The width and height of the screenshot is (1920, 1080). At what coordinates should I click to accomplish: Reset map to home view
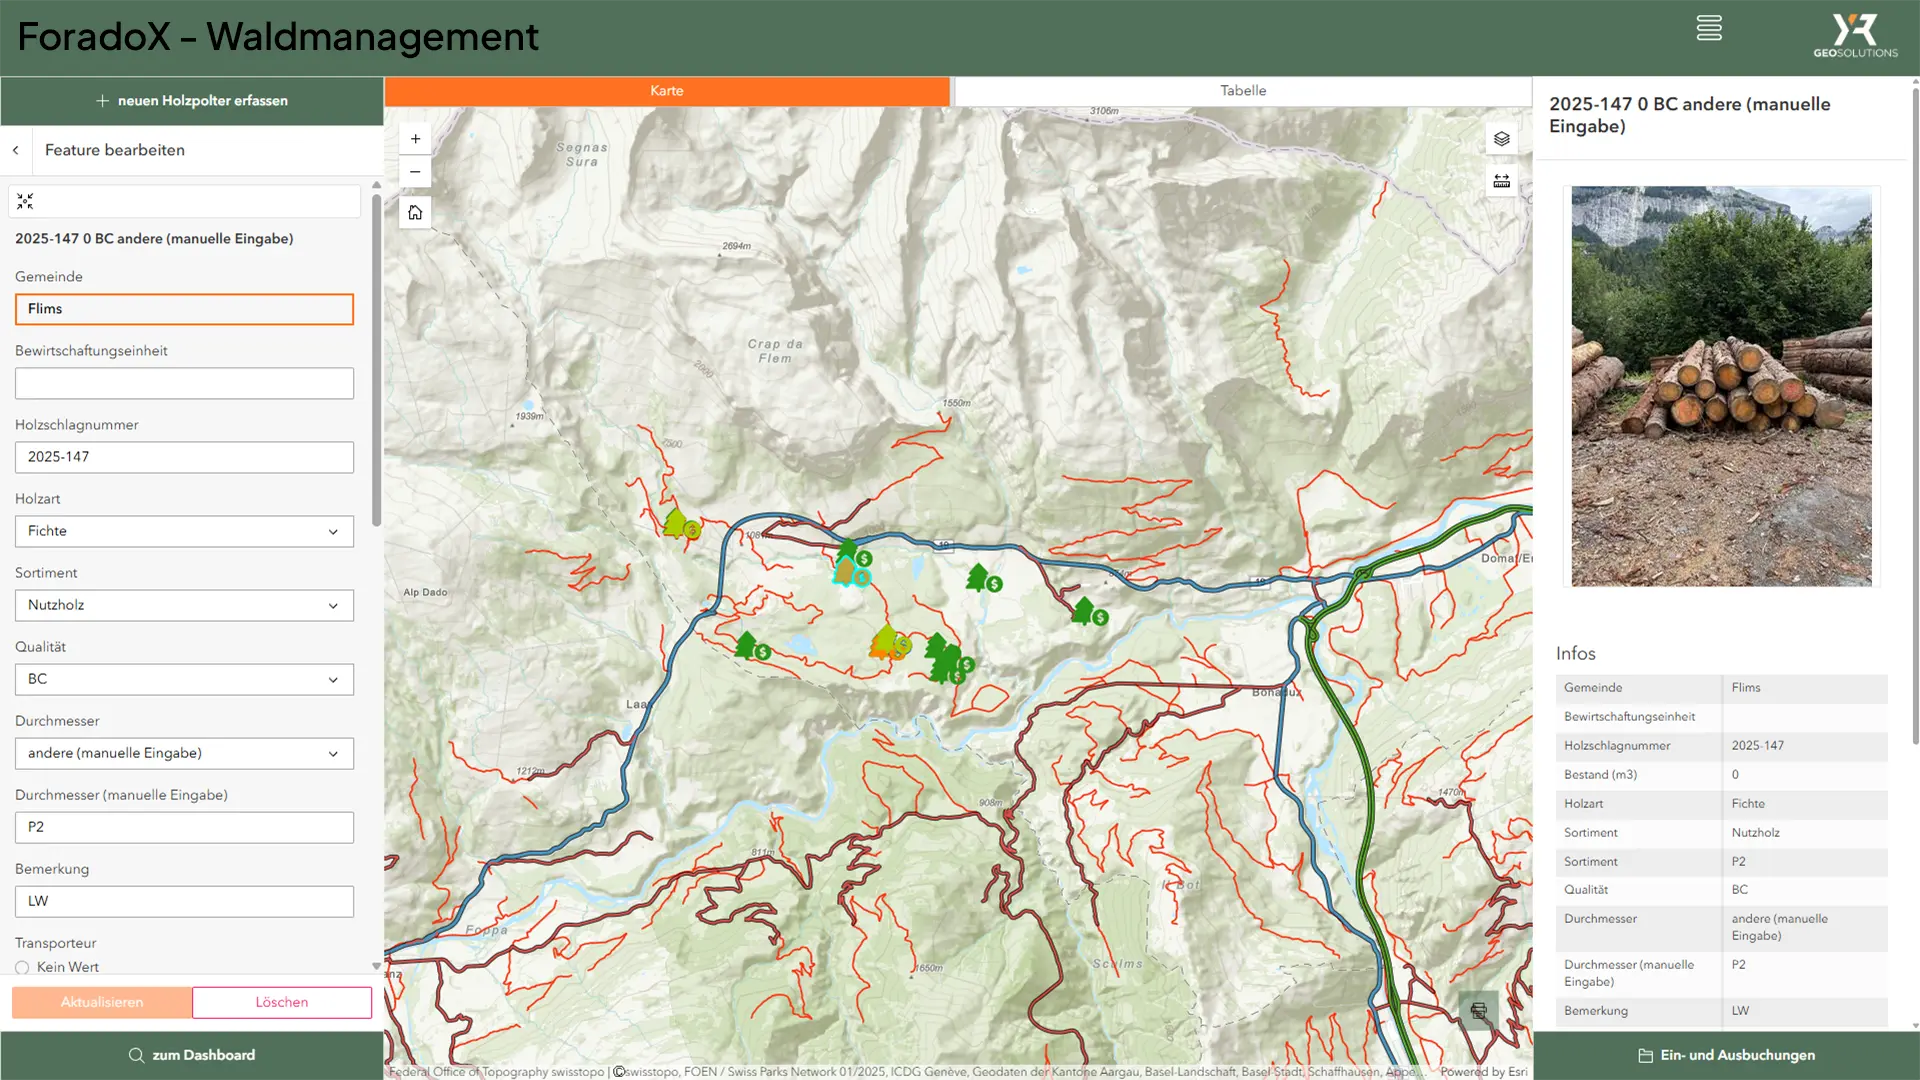[x=415, y=212]
